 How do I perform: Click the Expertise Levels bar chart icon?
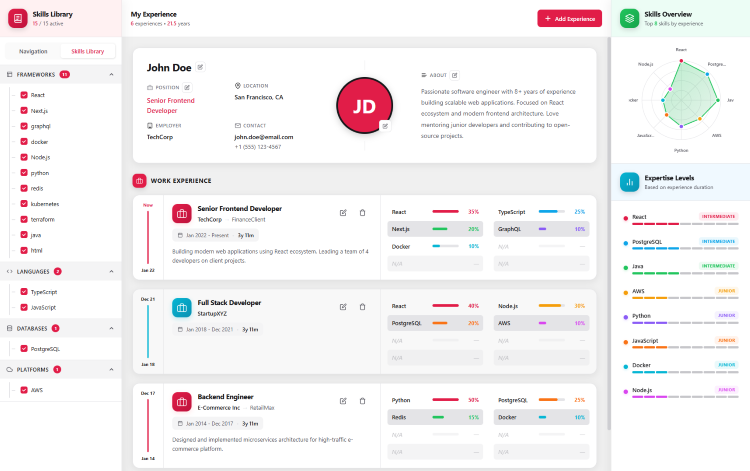point(629,182)
